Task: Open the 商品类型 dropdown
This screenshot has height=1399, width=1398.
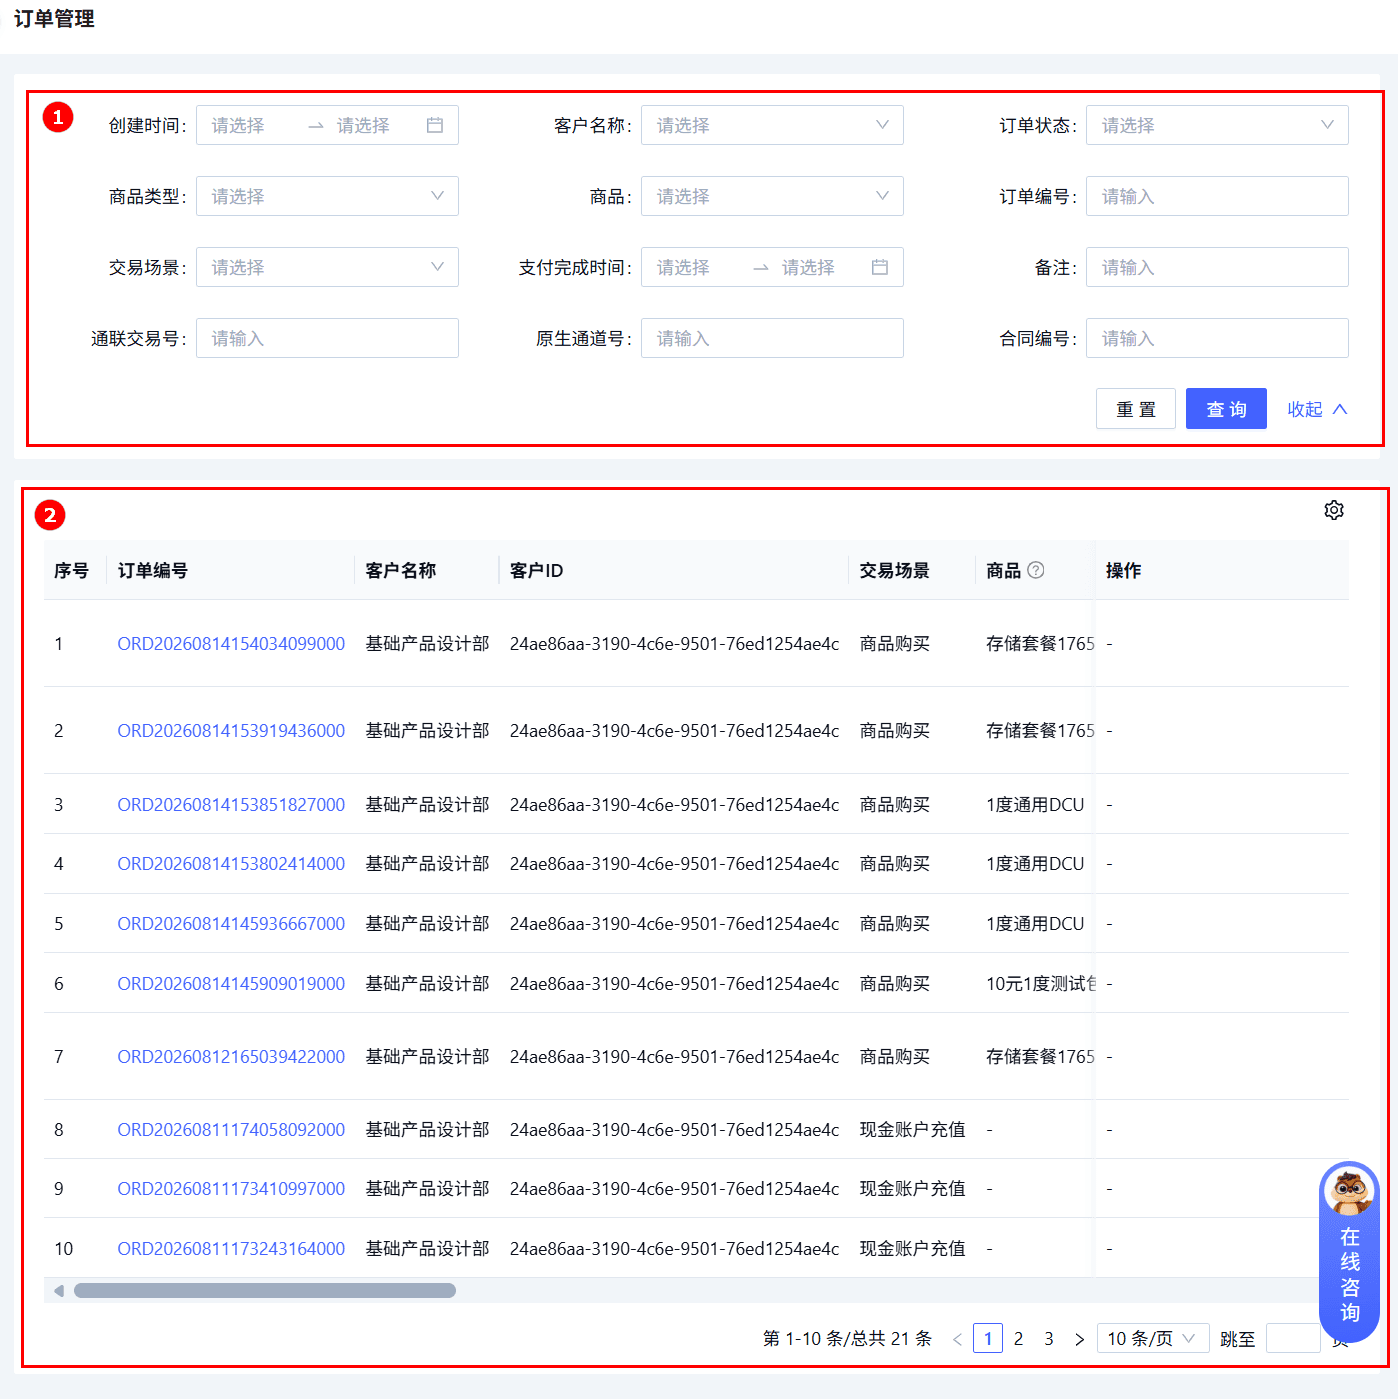Action: click(327, 196)
